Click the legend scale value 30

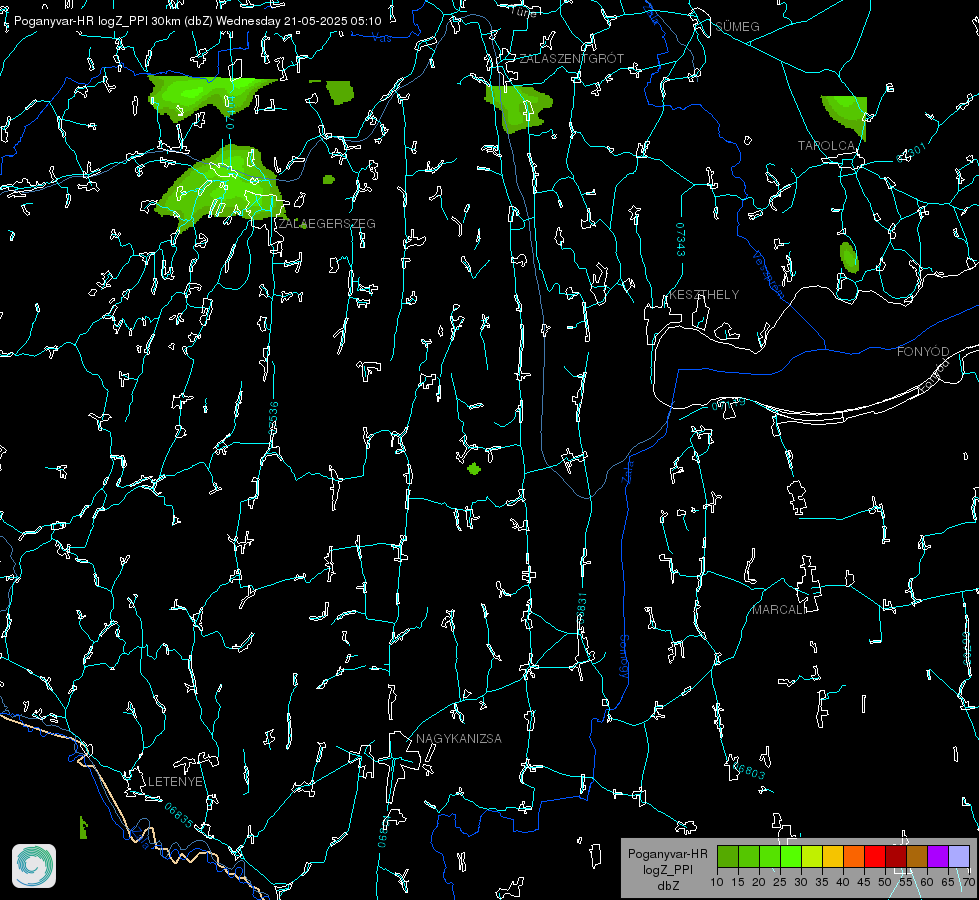[800, 882]
